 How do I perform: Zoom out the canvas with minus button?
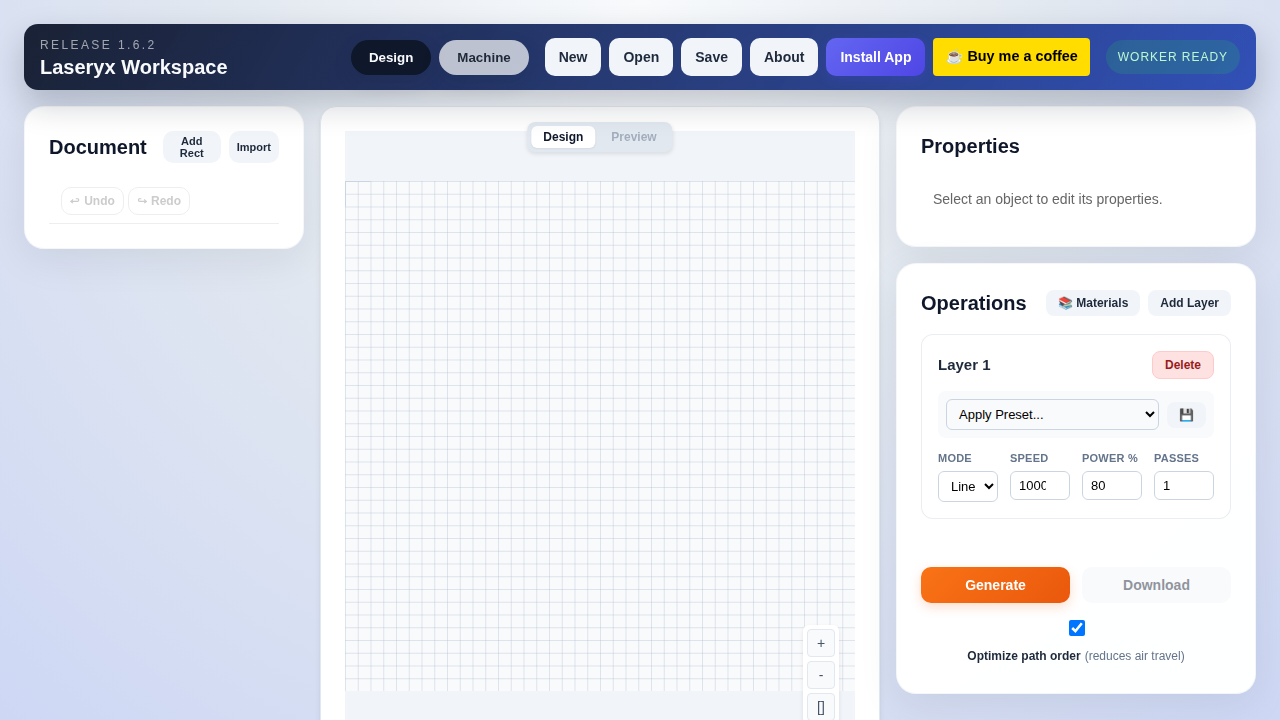click(x=821, y=675)
